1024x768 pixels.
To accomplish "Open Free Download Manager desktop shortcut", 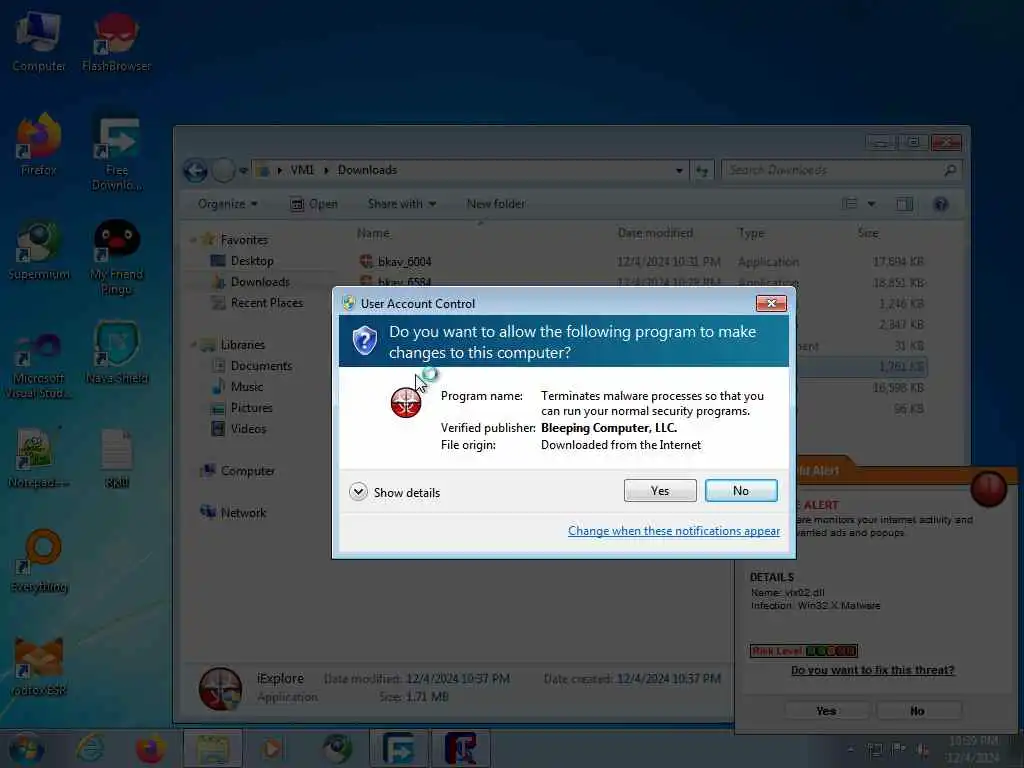I will [117, 153].
